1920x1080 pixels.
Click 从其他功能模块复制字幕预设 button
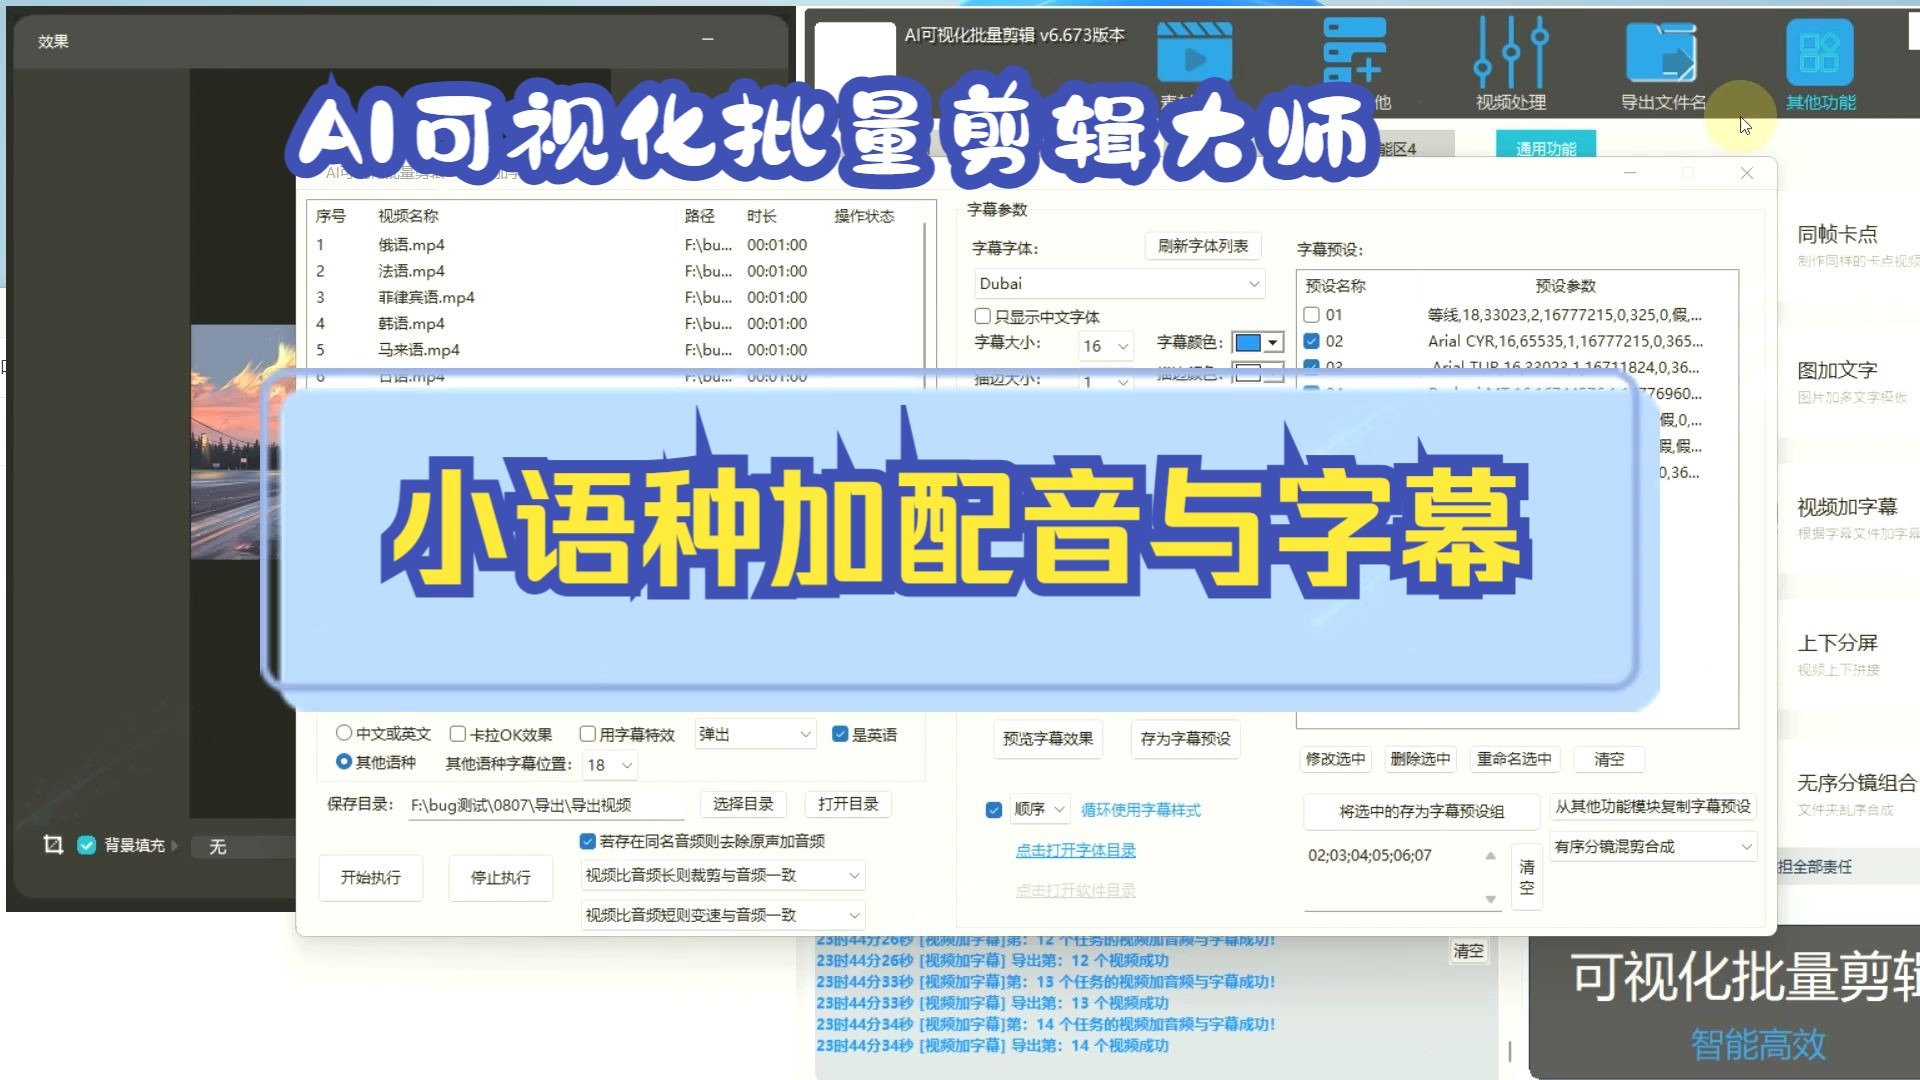point(1652,806)
